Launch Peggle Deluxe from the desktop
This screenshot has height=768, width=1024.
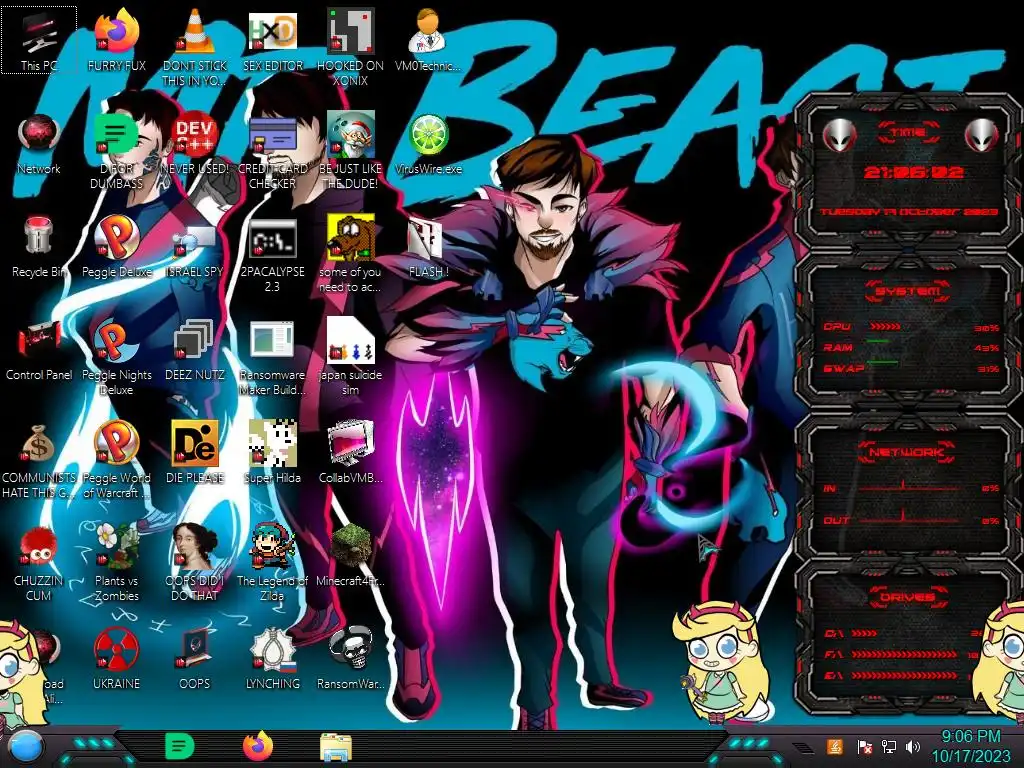click(117, 247)
